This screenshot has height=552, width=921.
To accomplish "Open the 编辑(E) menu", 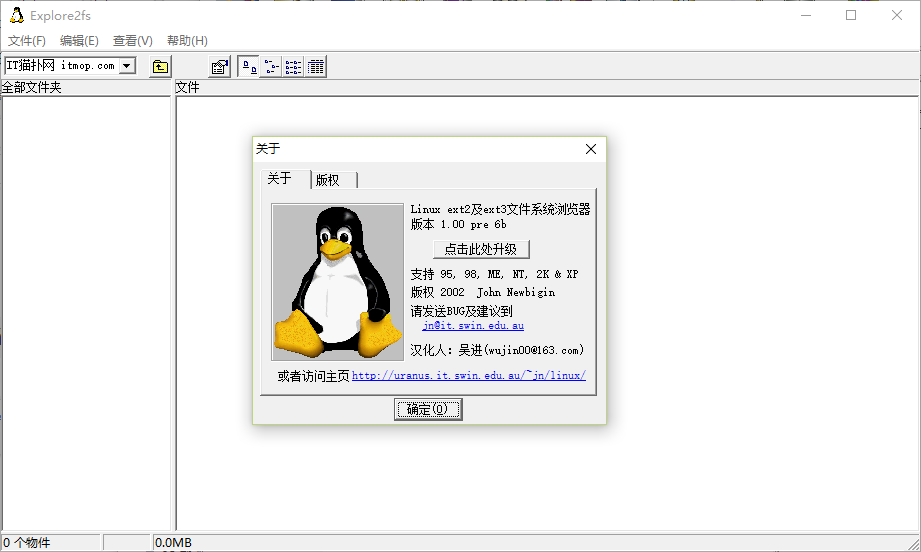I will (79, 41).
